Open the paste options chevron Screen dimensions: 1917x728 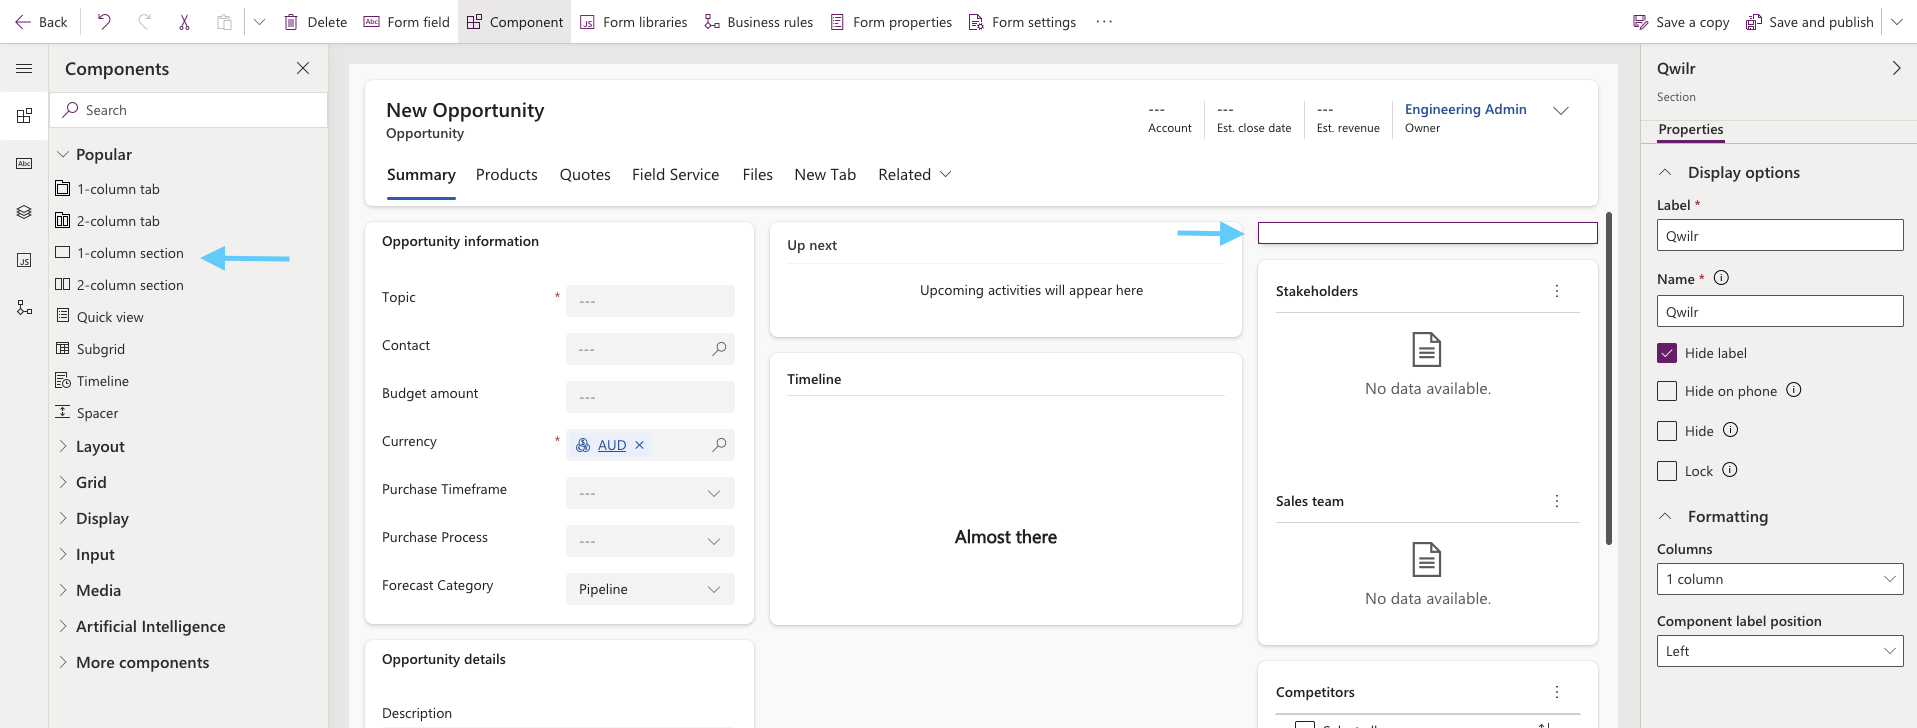259,22
